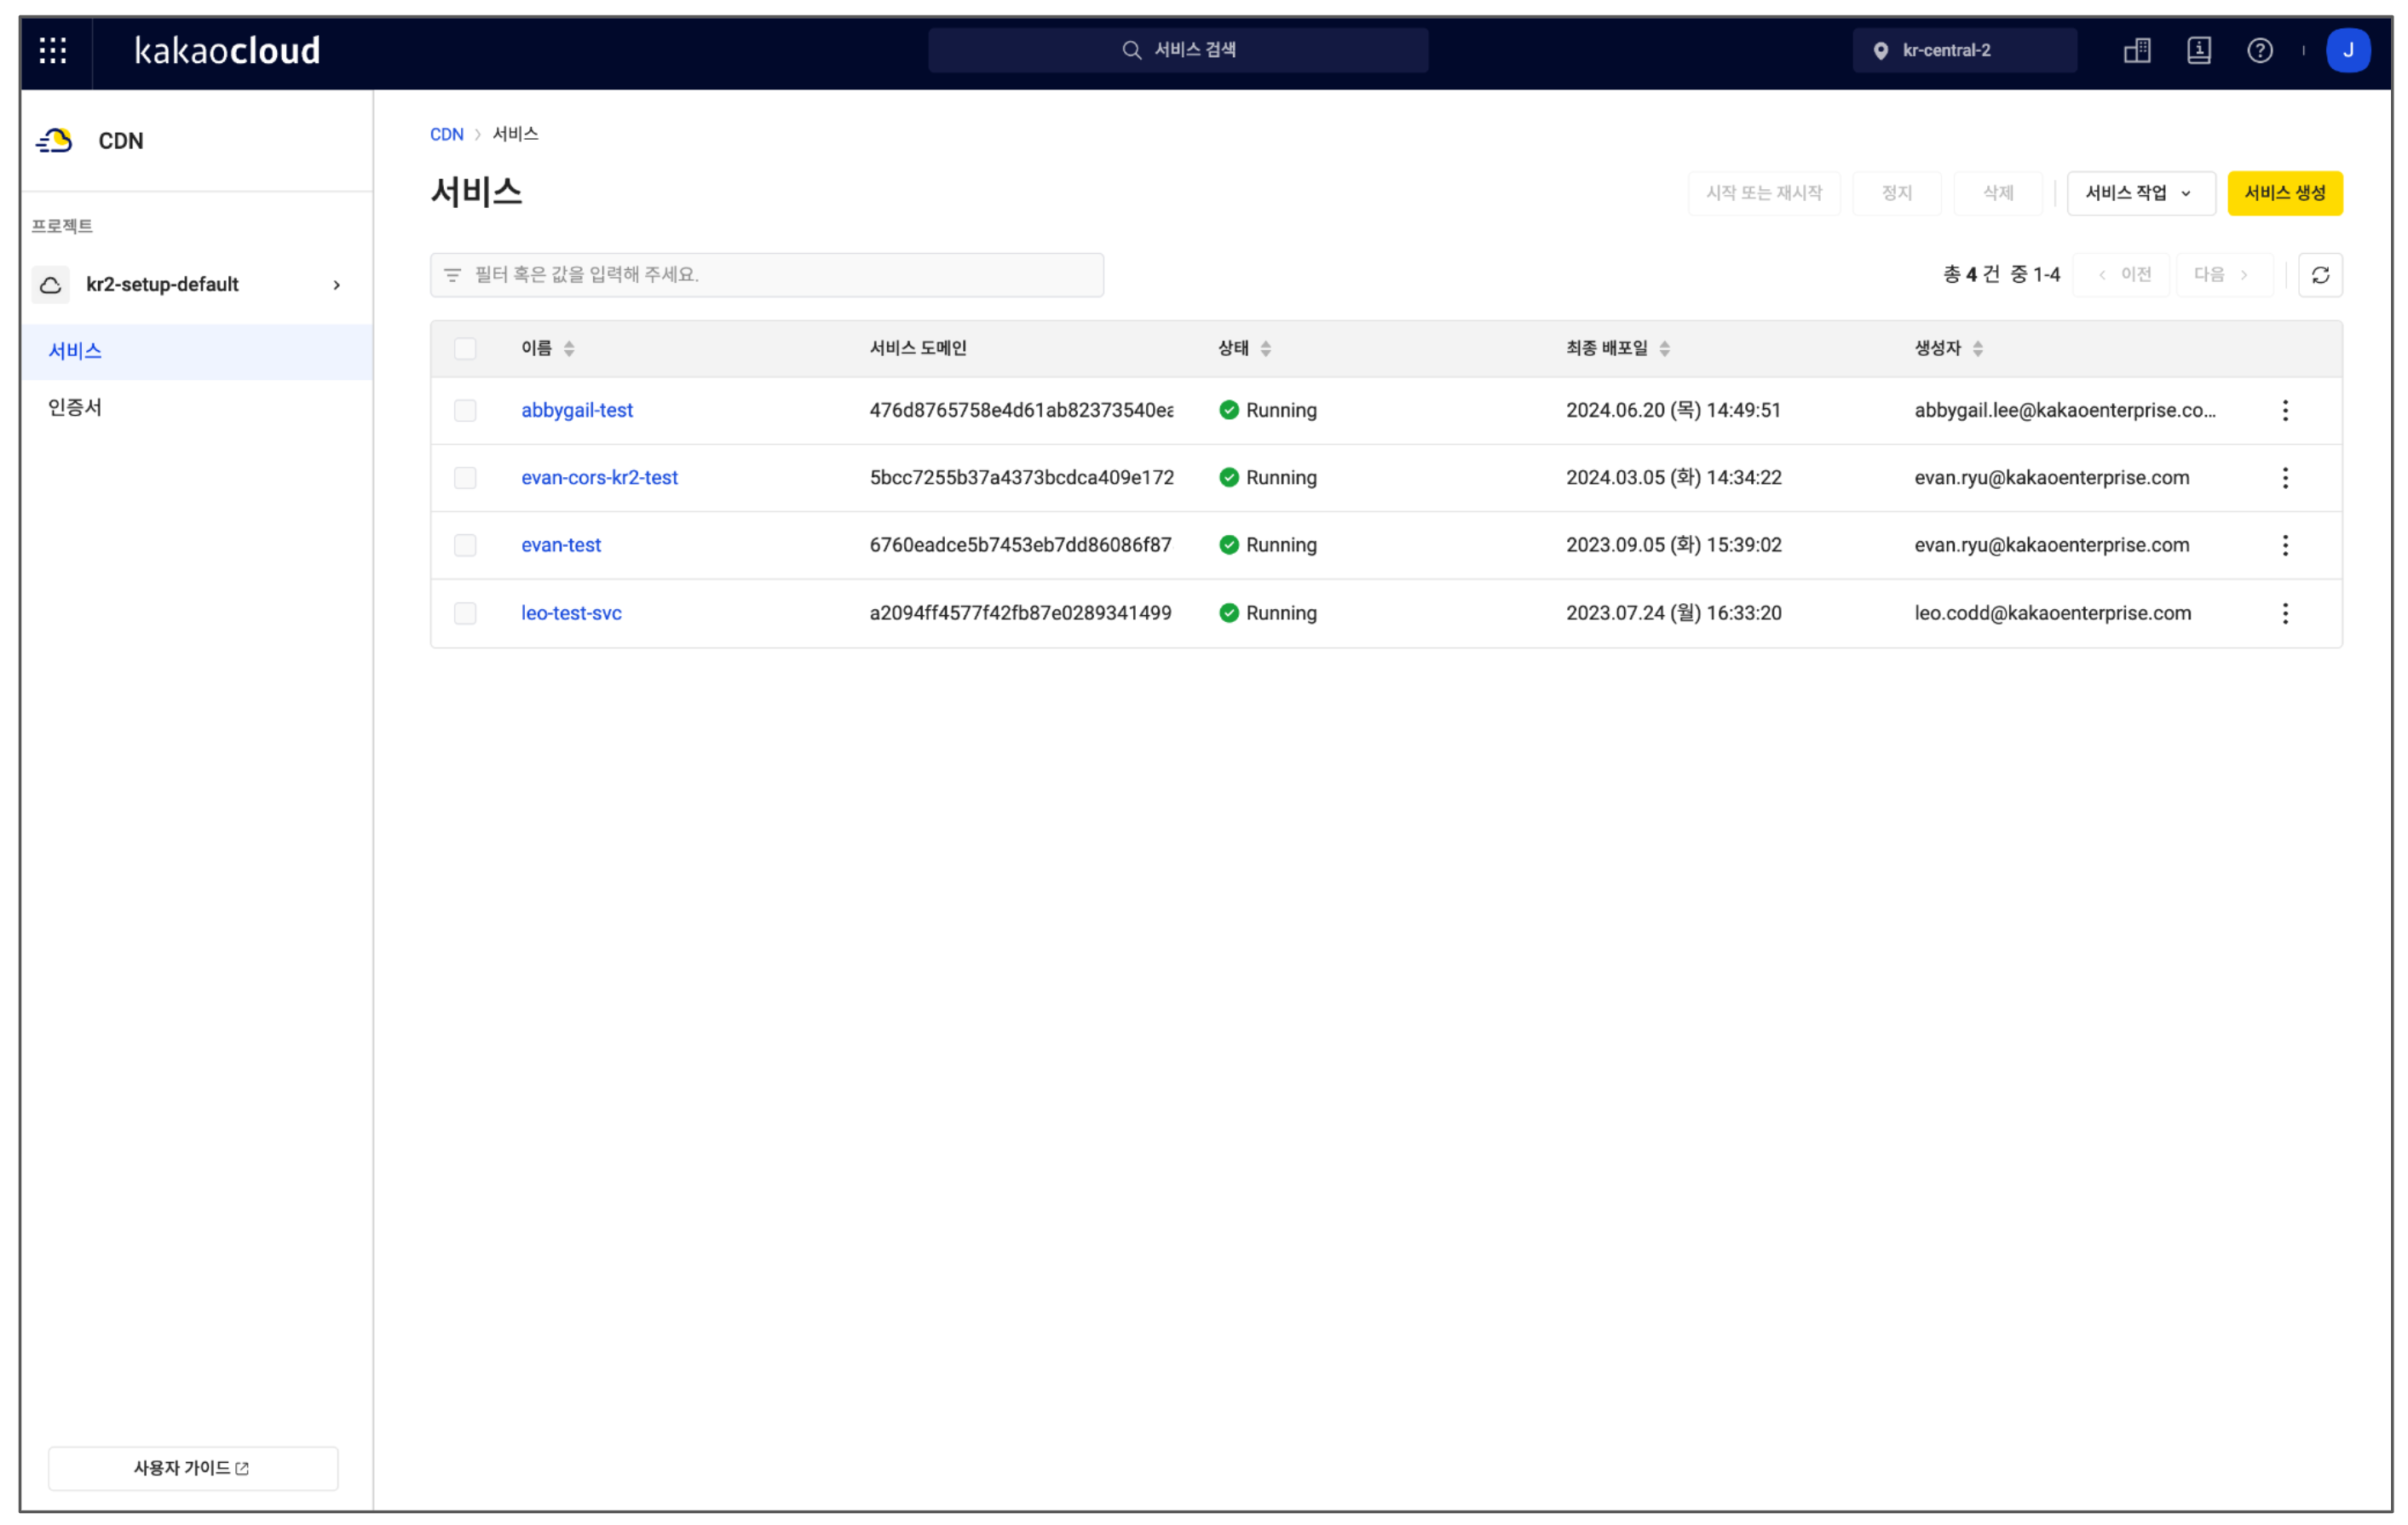Click domain 6760eadce5b7453eb7dd86086f87

coord(1020,545)
